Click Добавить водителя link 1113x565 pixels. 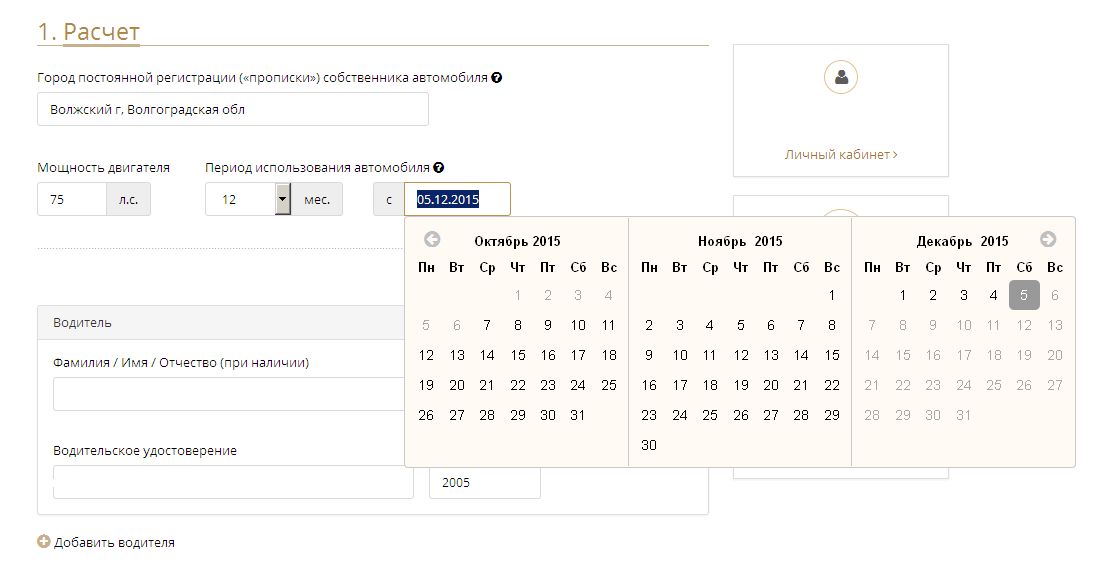(x=114, y=542)
